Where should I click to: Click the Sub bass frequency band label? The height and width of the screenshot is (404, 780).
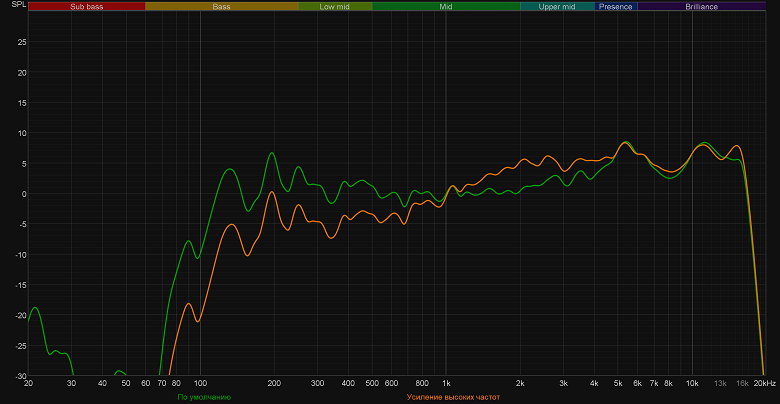[x=87, y=6]
